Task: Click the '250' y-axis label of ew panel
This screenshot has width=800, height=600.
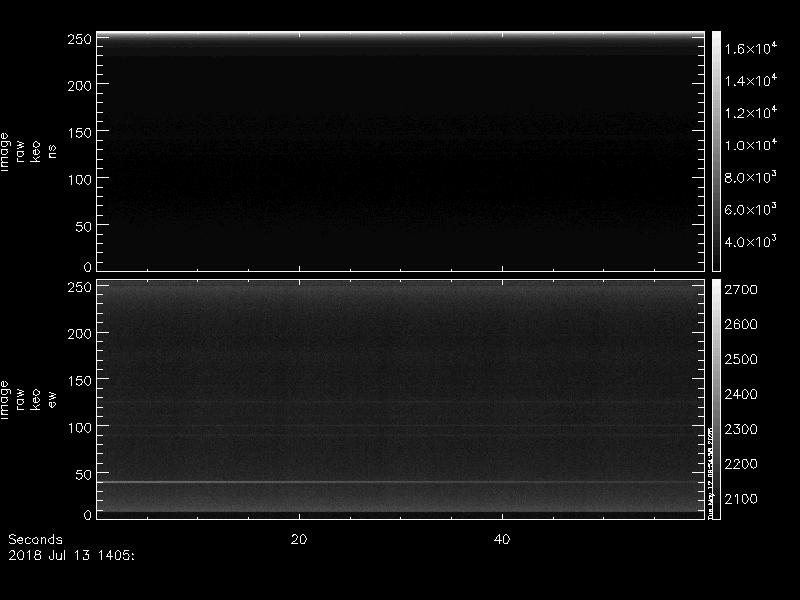Action: pyautogui.click(x=80, y=287)
